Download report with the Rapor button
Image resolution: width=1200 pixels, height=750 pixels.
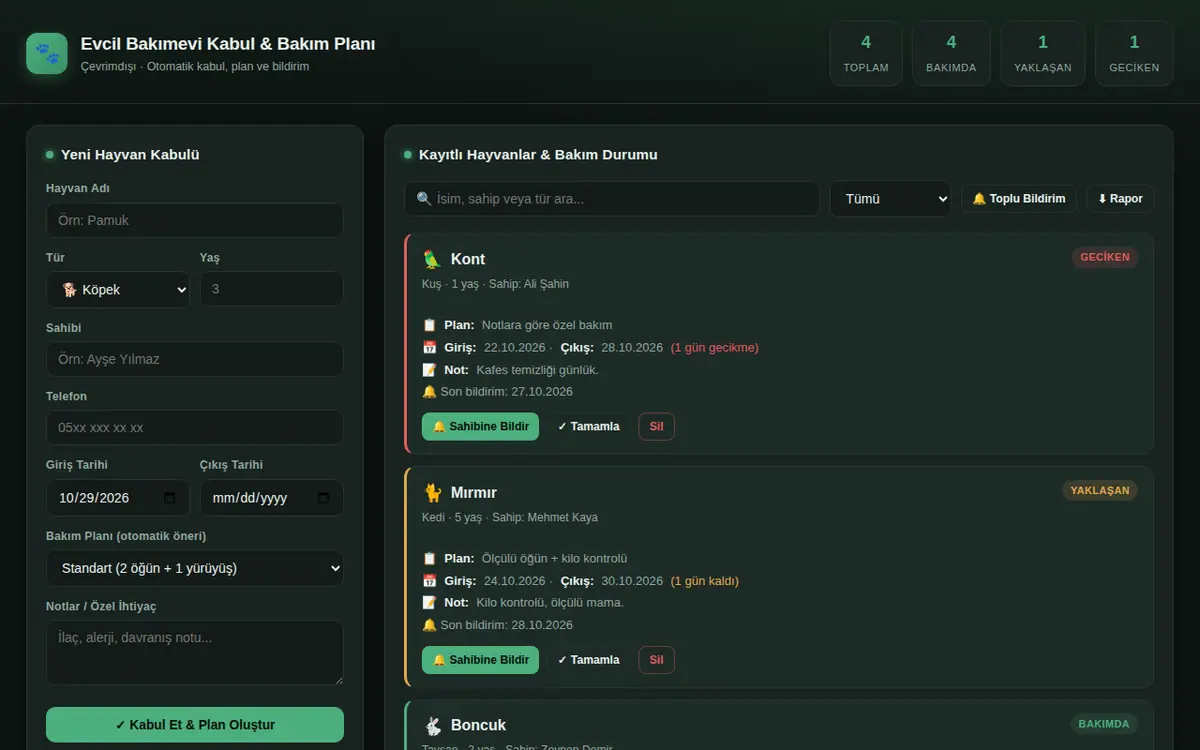click(x=1120, y=199)
